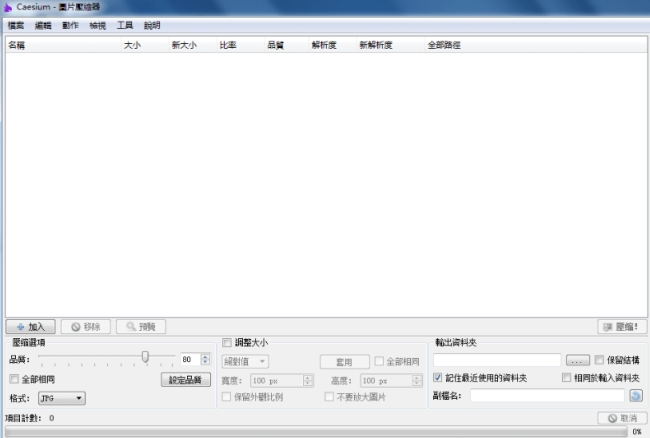Open the 檢視 menu
The width and height of the screenshot is (650, 438).
pyautogui.click(x=97, y=26)
